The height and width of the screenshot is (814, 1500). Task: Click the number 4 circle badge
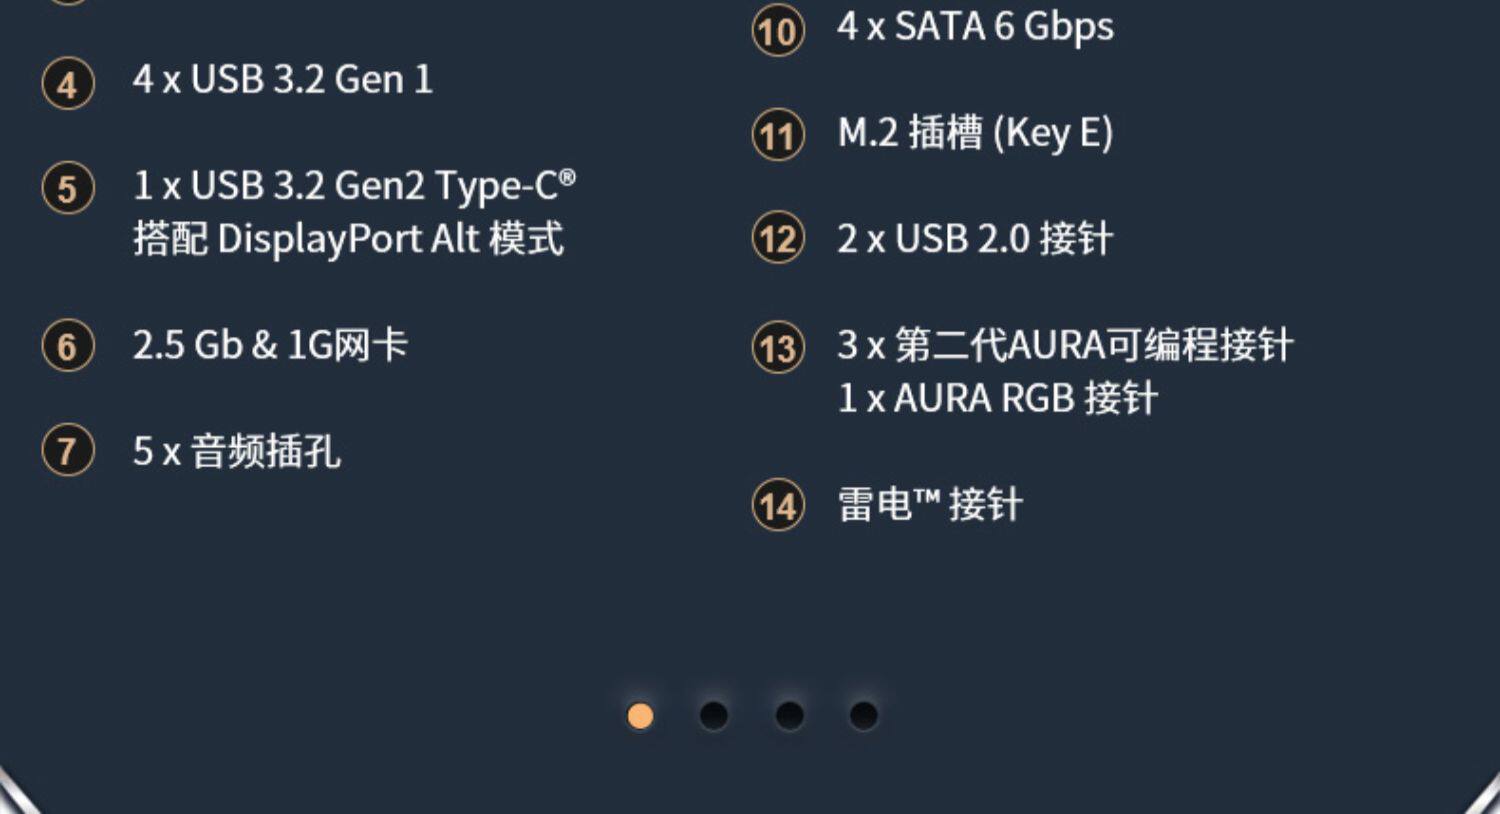68,83
